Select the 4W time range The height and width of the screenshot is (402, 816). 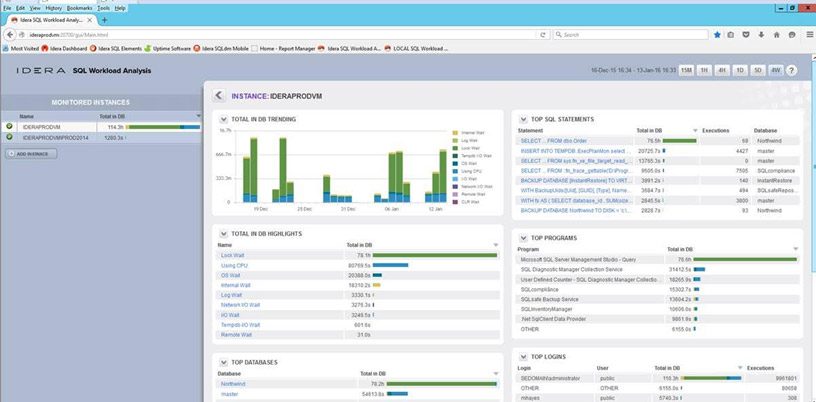[775, 70]
